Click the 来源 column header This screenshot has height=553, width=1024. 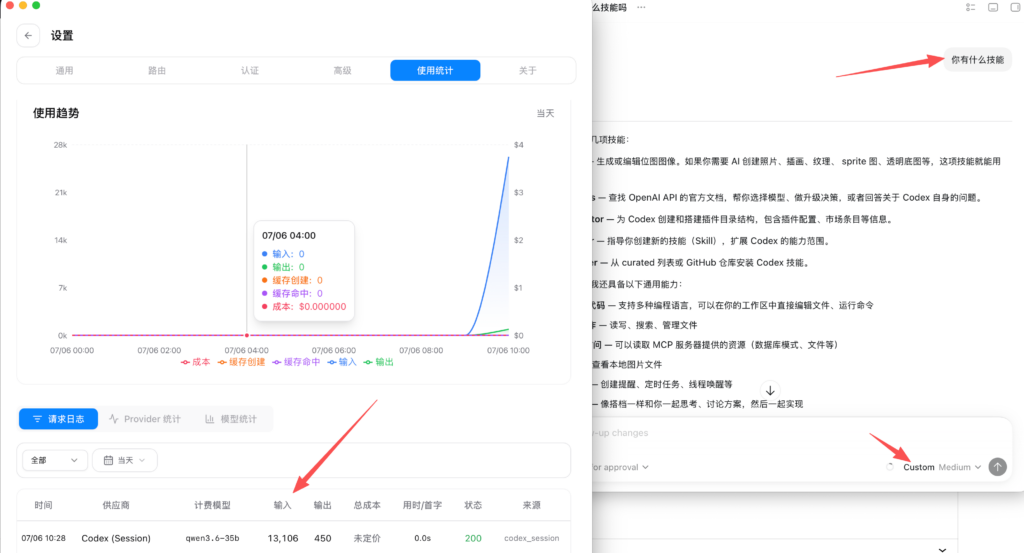click(x=532, y=505)
